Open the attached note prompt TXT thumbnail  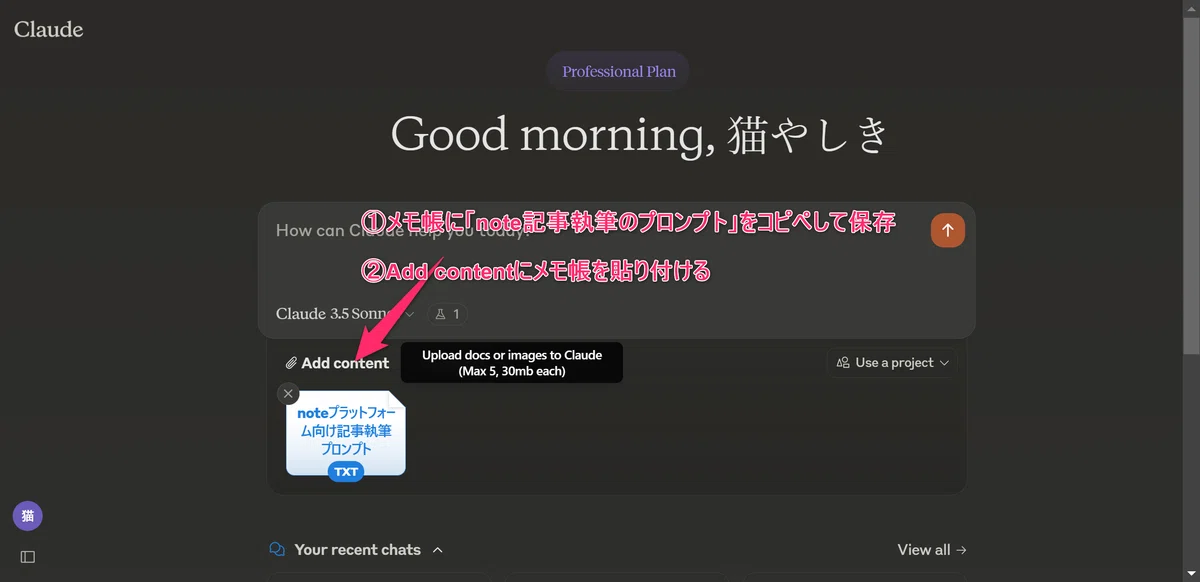click(346, 436)
